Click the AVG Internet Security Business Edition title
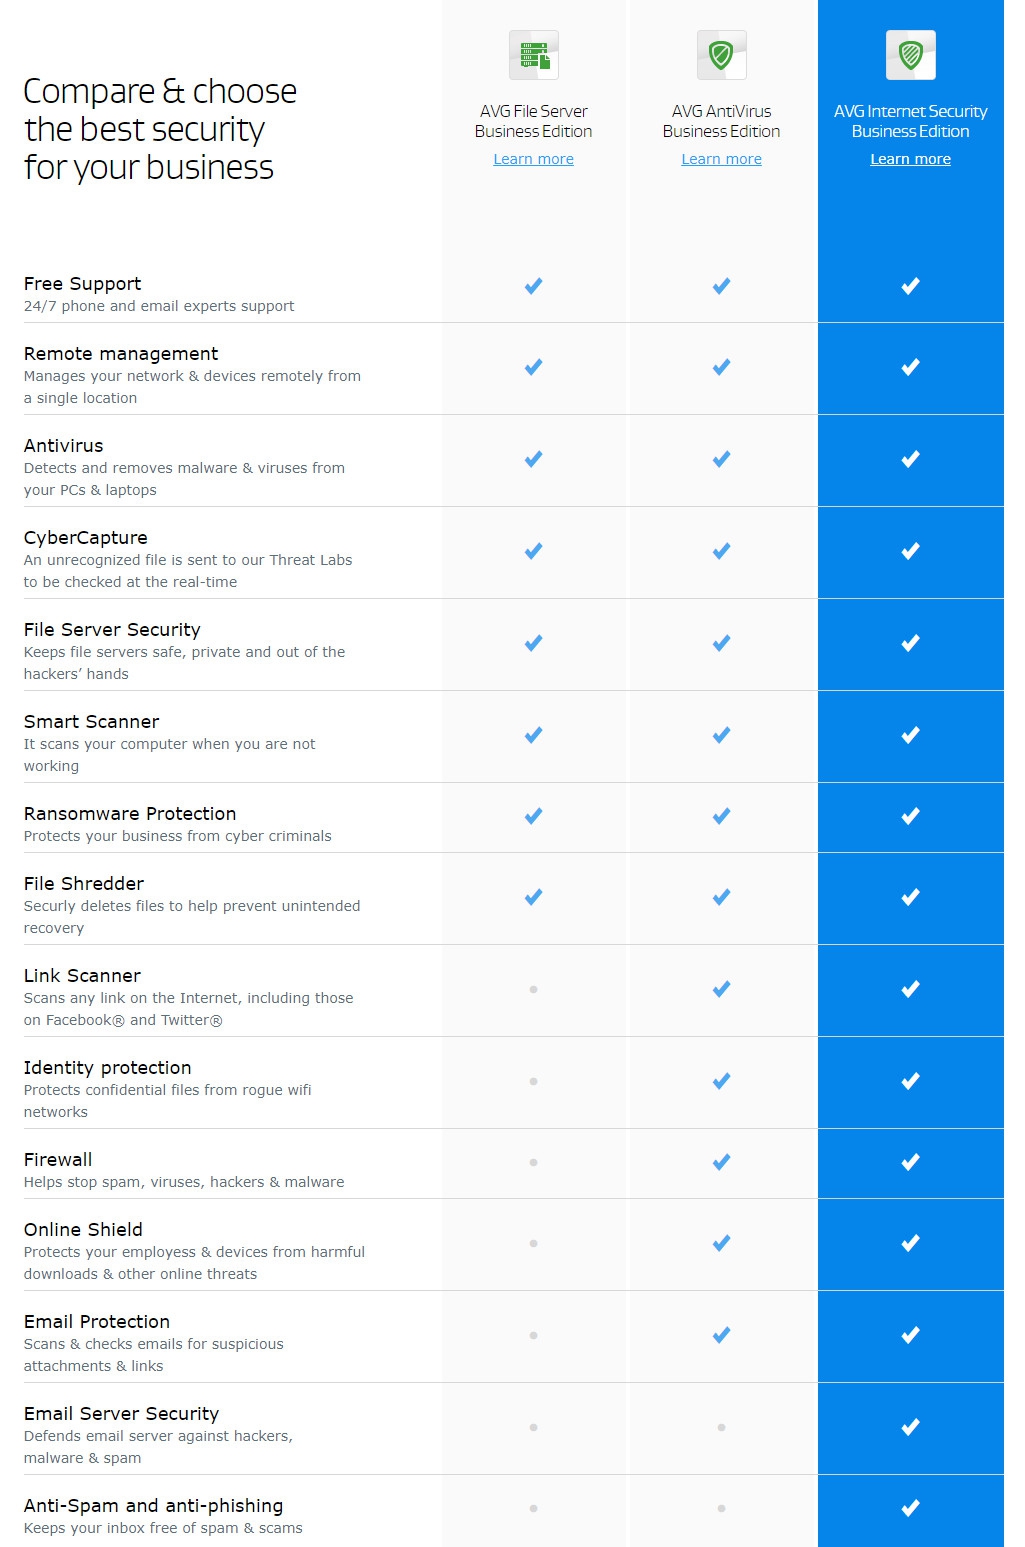Image resolution: width=1025 pixels, height=1547 pixels. coord(910,121)
